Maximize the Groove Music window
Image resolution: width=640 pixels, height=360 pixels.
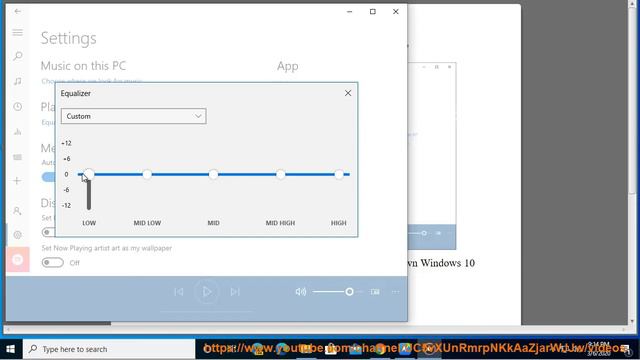point(373,11)
